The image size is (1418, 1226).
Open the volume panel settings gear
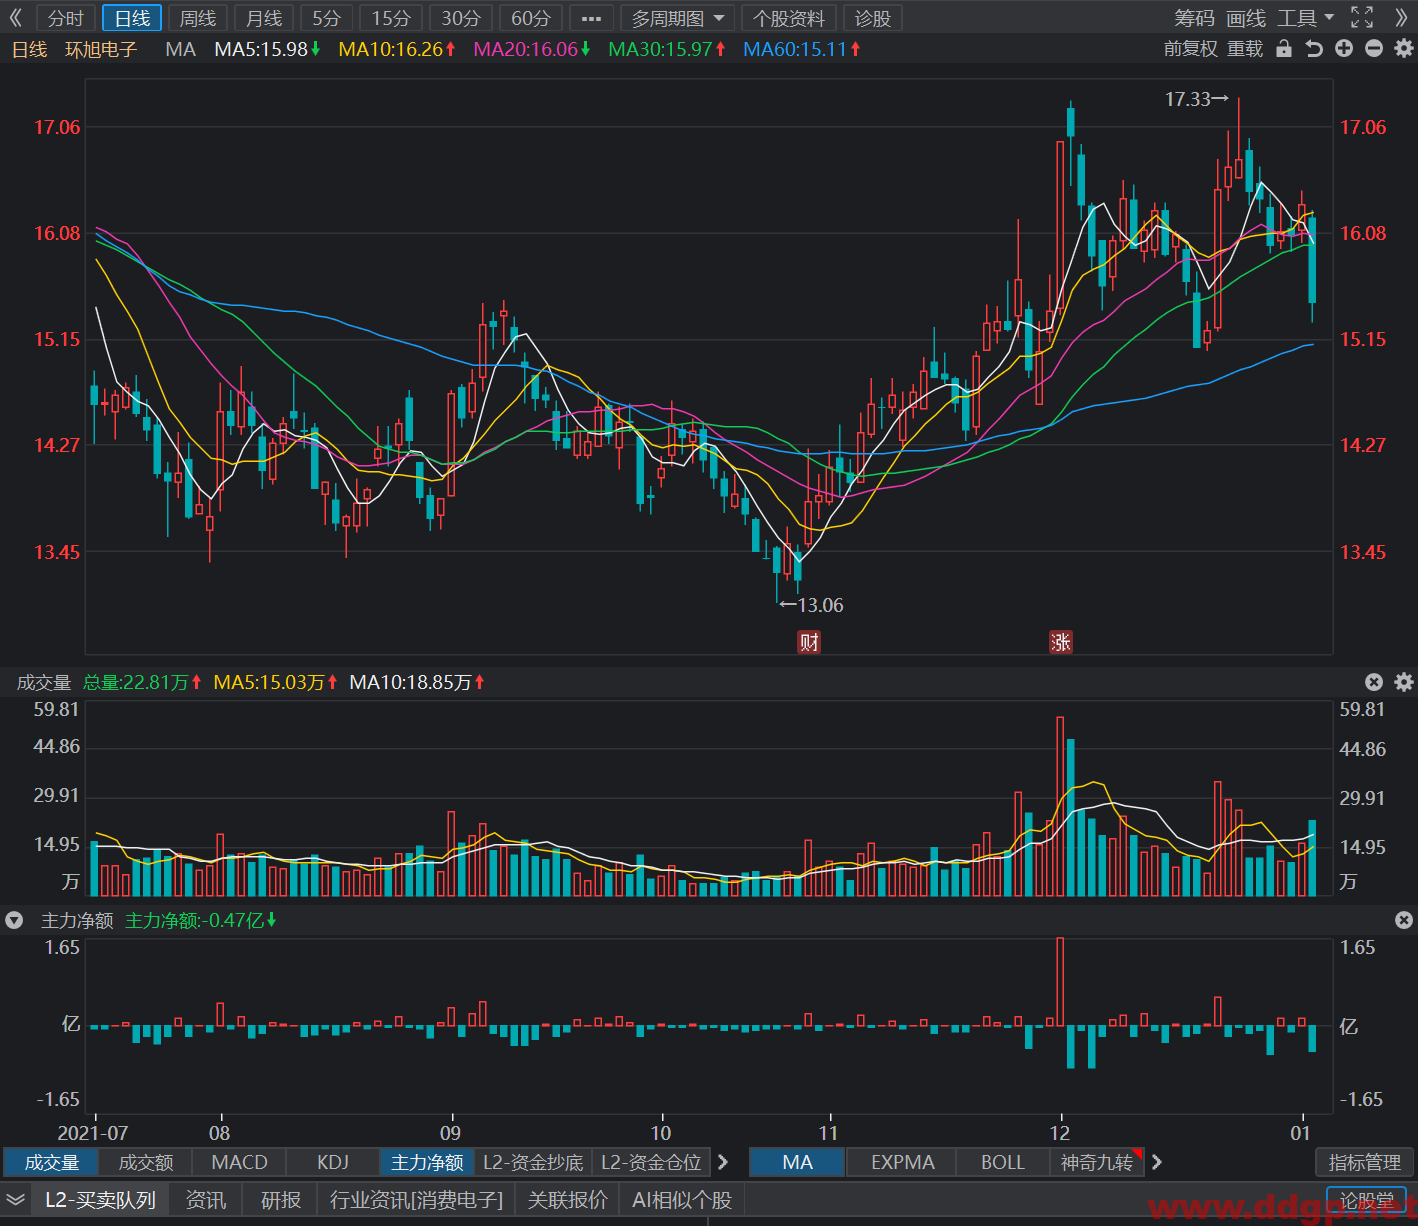(1404, 682)
